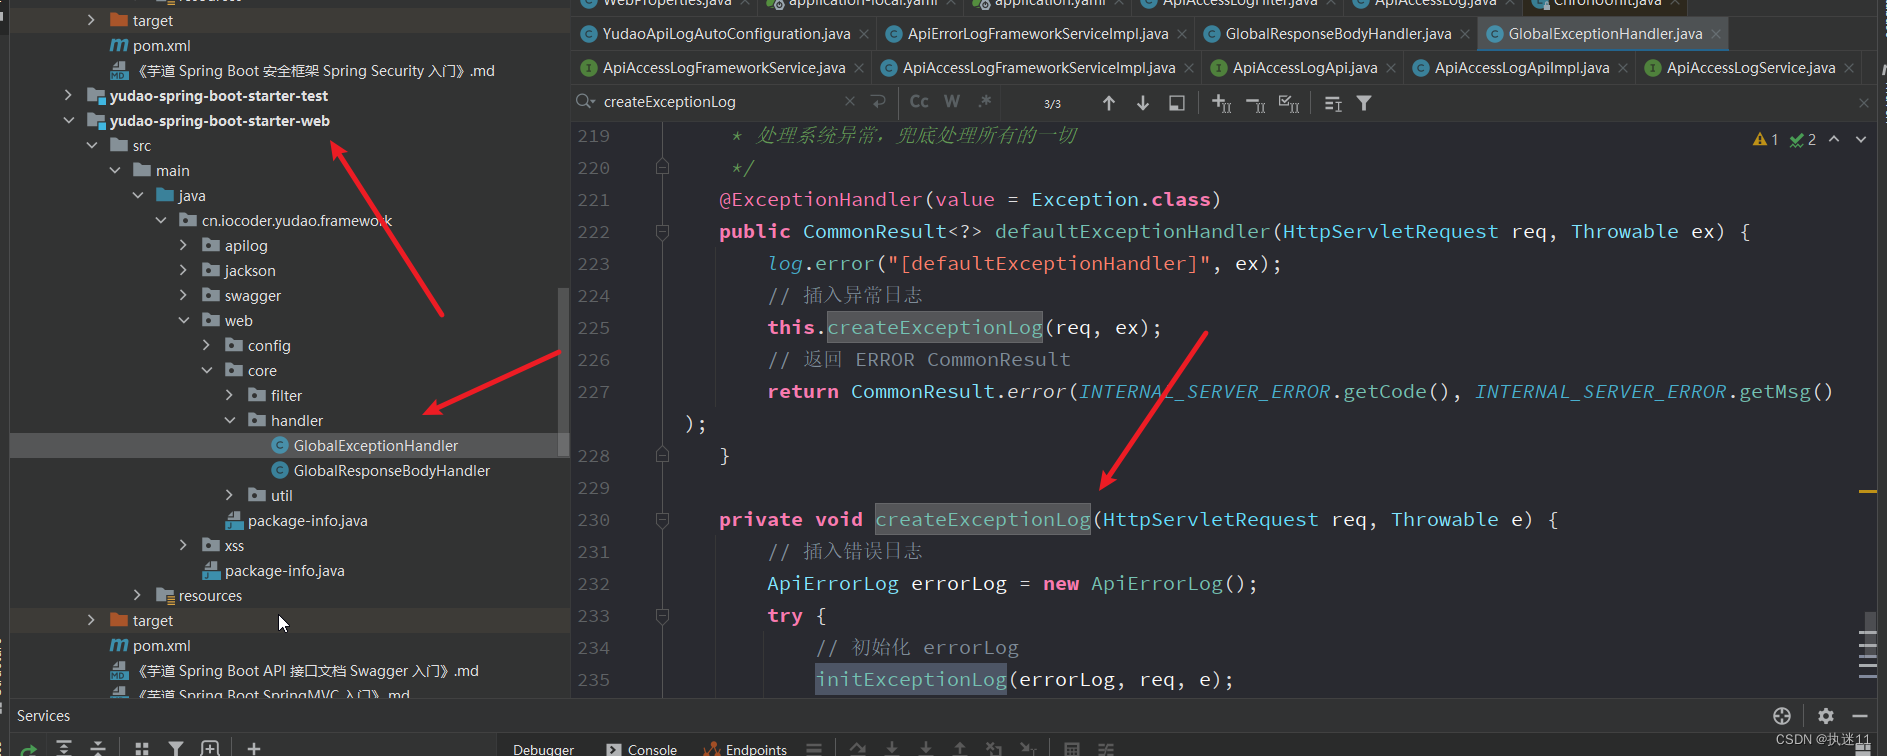Screen dimensions: 1887x756
Task: Open search history magnifier dropdown
Action: tap(586, 102)
